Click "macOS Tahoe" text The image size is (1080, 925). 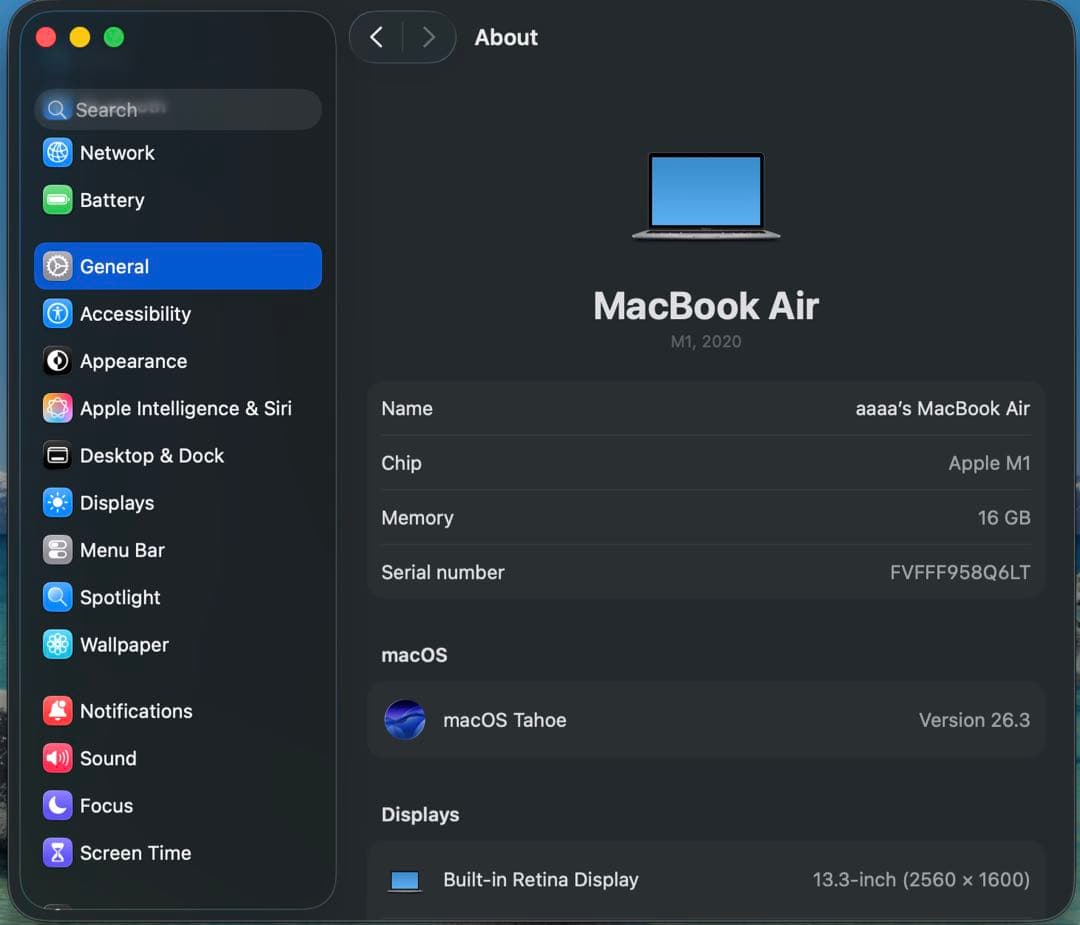coord(505,720)
